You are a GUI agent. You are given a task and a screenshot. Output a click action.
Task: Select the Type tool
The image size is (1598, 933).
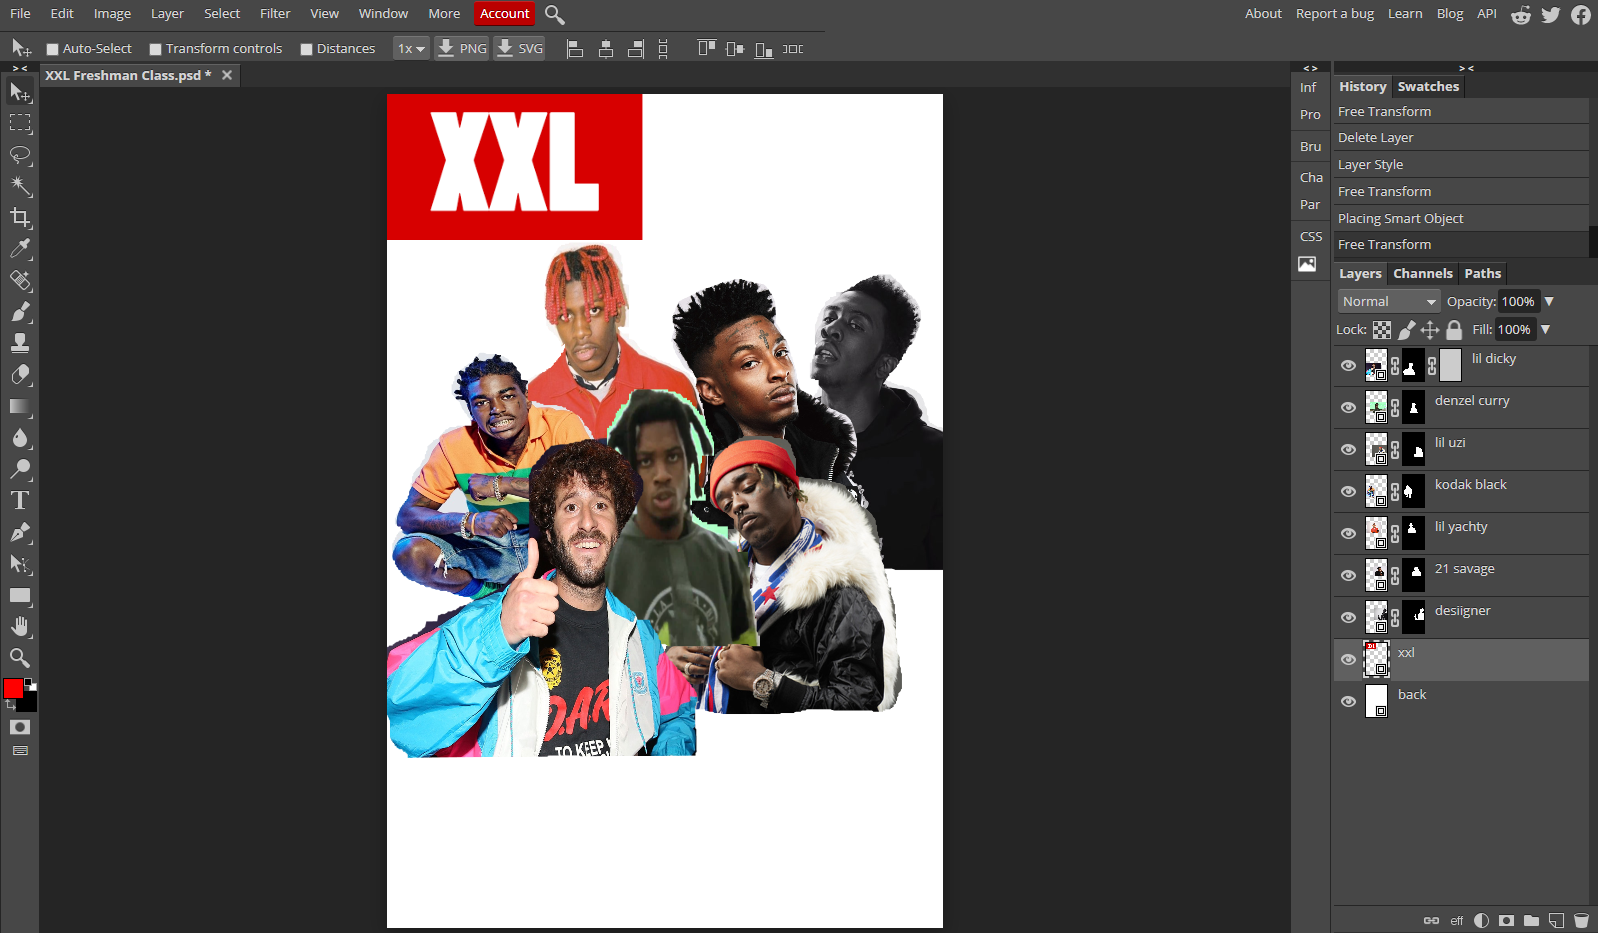(x=20, y=500)
